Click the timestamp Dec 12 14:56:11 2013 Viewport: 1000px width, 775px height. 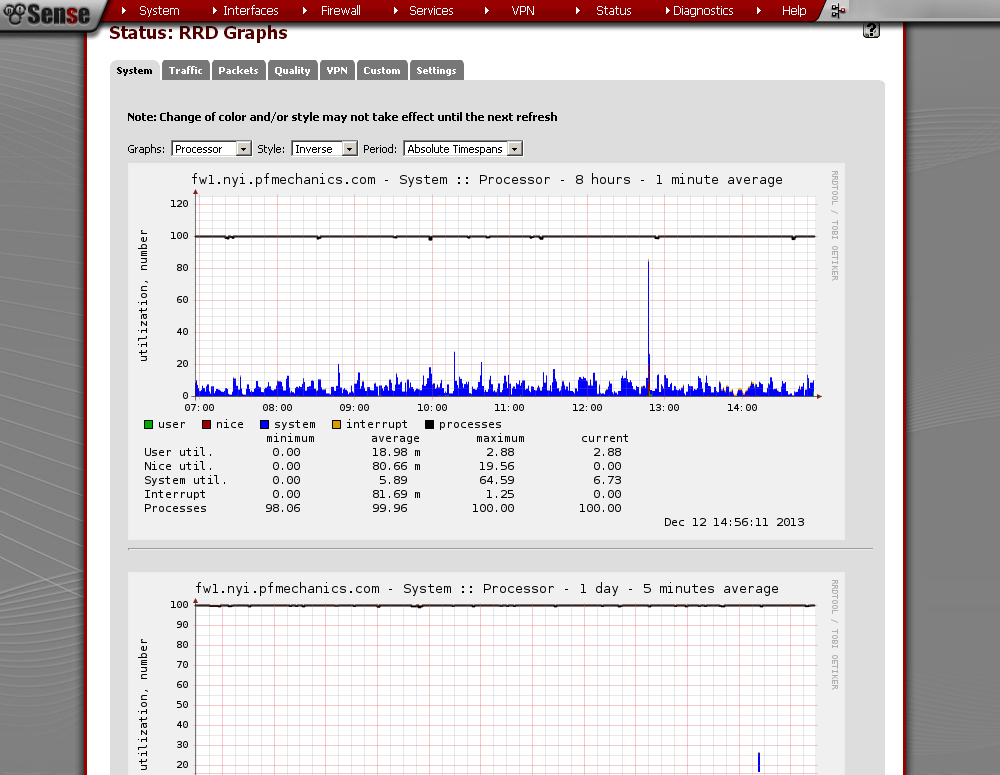tap(734, 522)
